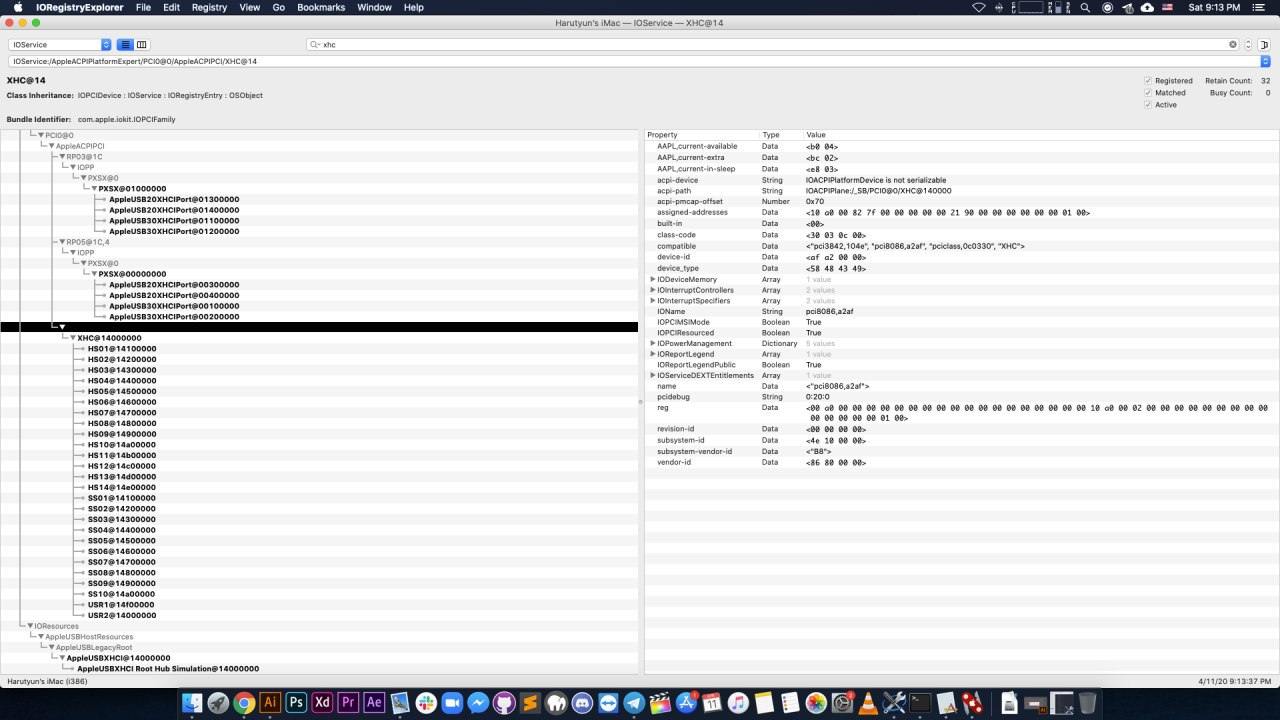
Task: Collapse the PCI0@0 node
Action: [x=41, y=135]
